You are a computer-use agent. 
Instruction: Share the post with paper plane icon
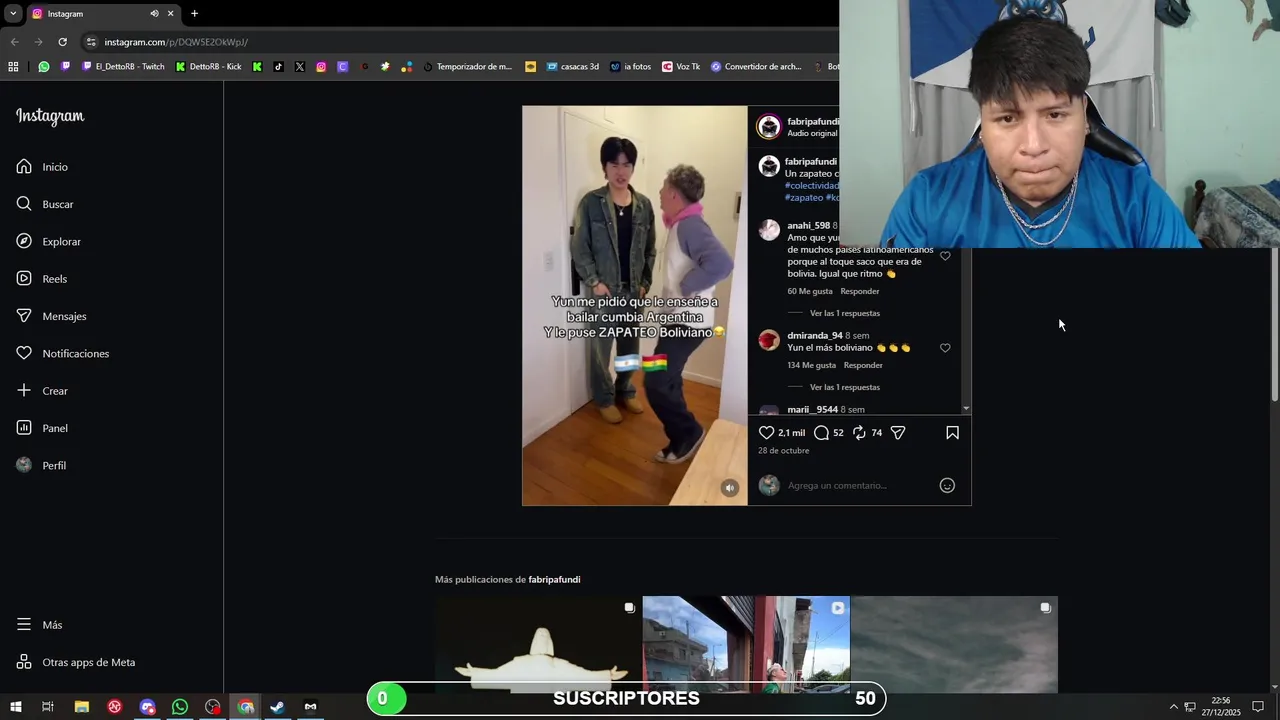pyautogui.click(x=898, y=433)
